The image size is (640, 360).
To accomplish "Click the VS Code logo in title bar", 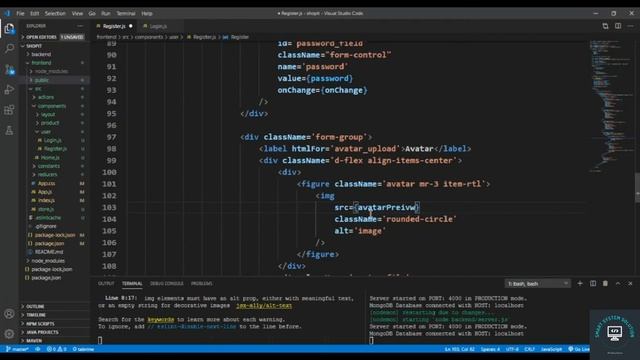I will 7,13.
